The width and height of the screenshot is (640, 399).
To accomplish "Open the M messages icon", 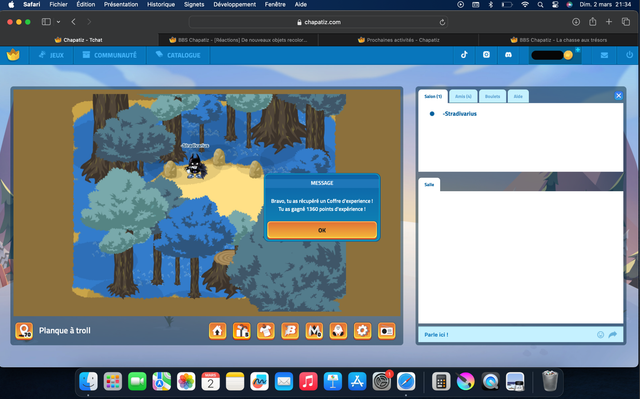I will pos(314,331).
